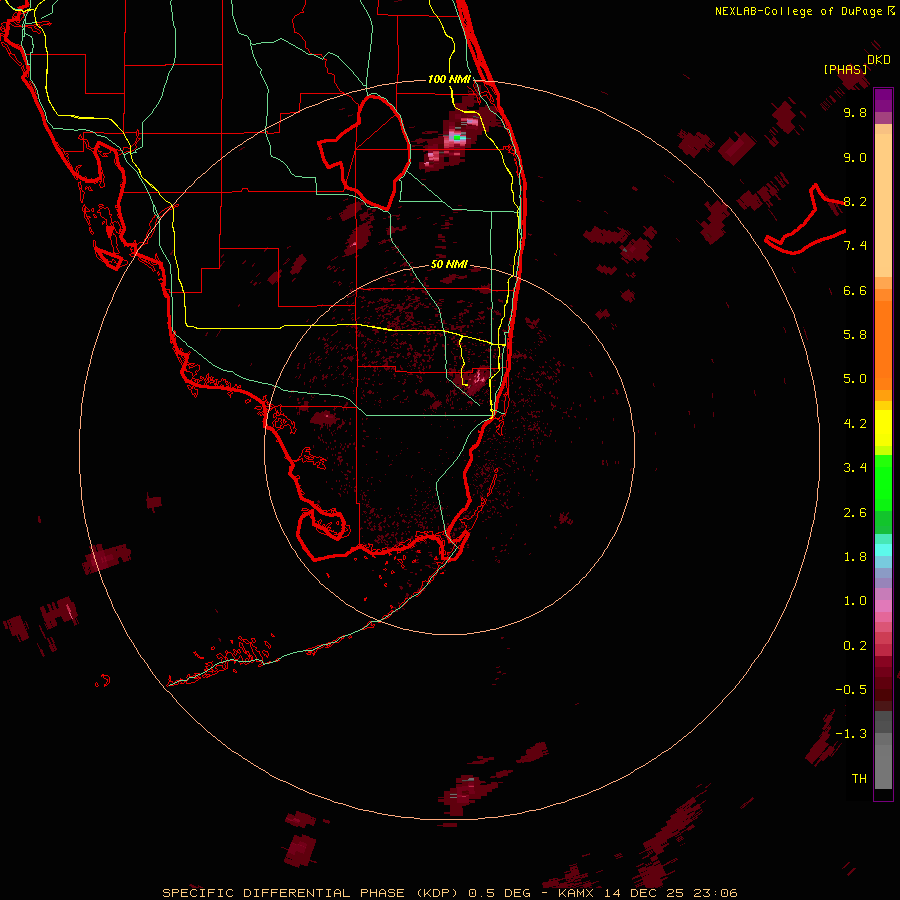Click the red island outline near the 8.2 label

tap(806, 221)
